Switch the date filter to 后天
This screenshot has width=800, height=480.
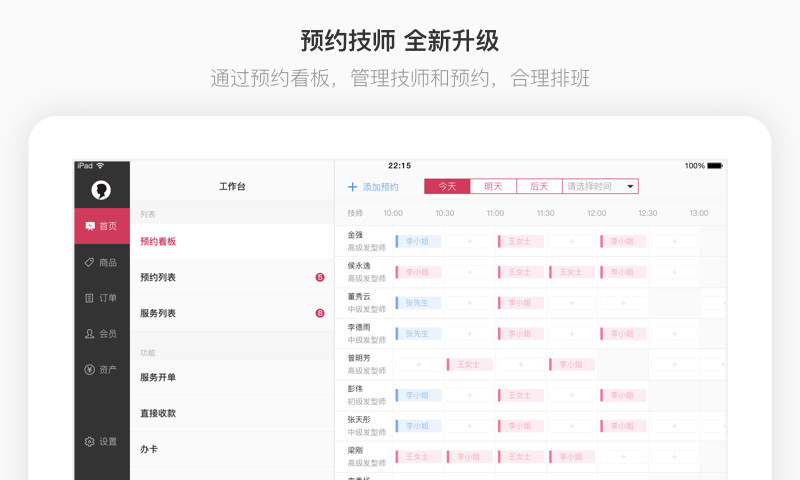coord(539,186)
